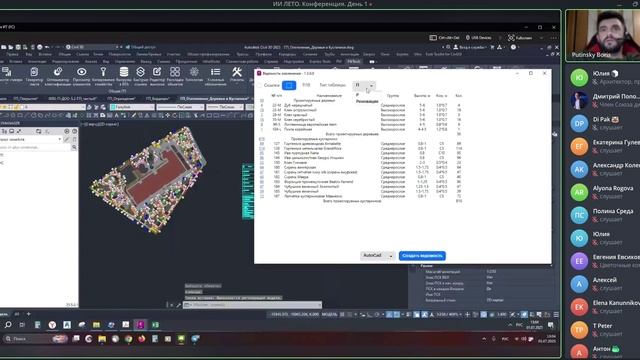Click the Наименование column header
This screenshot has height=360, width=640.
click(329, 96)
